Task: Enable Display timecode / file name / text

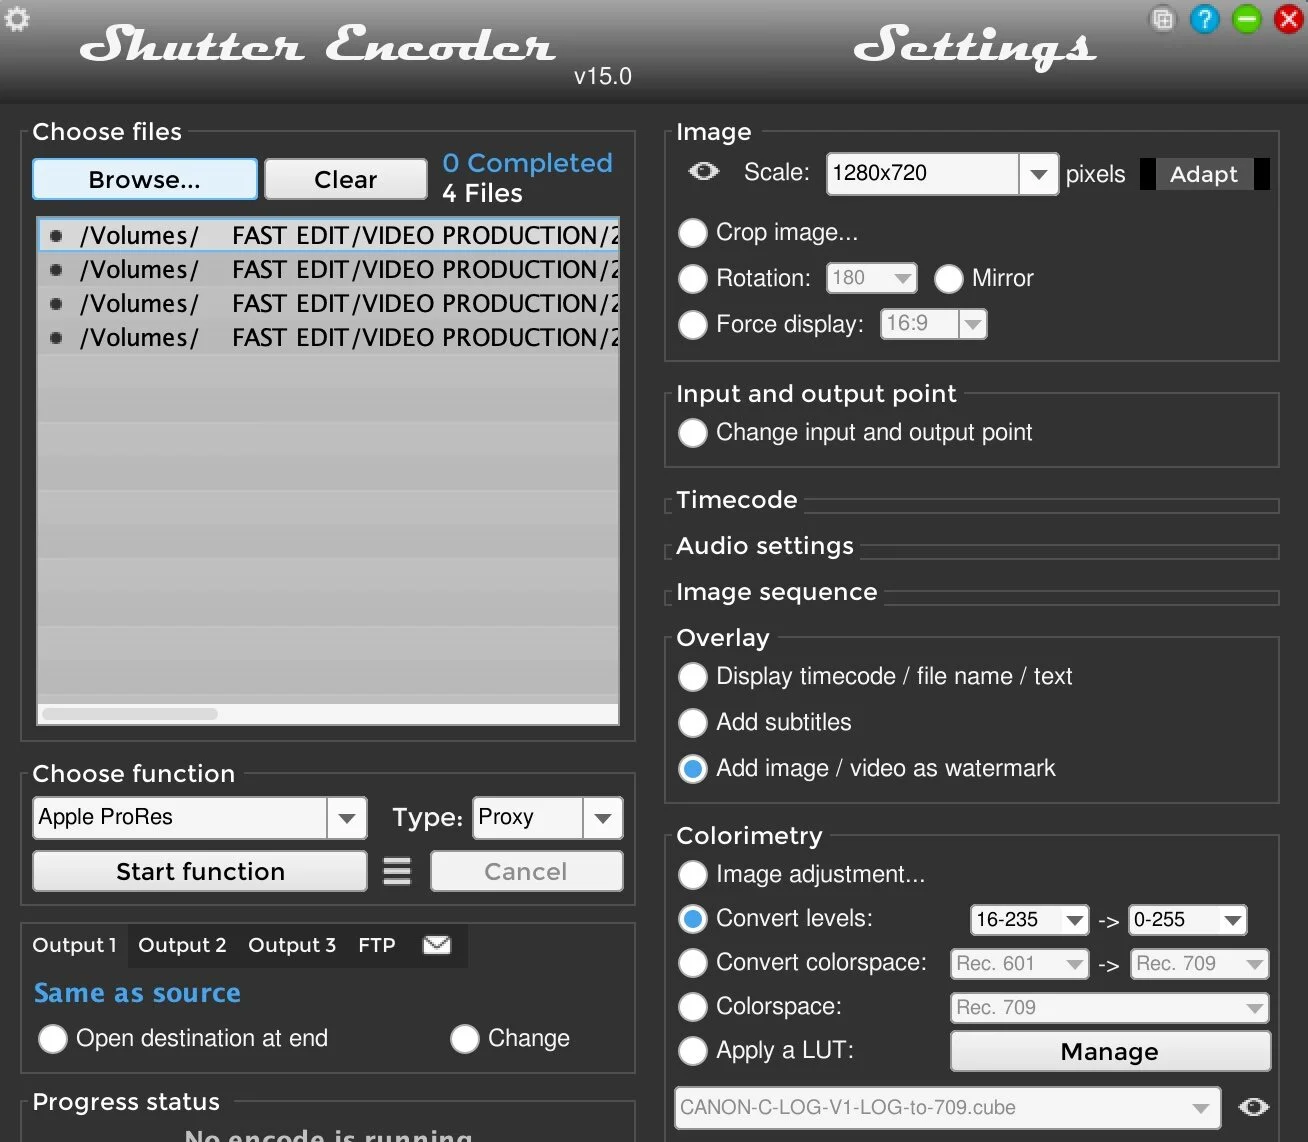Action: click(x=693, y=677)
